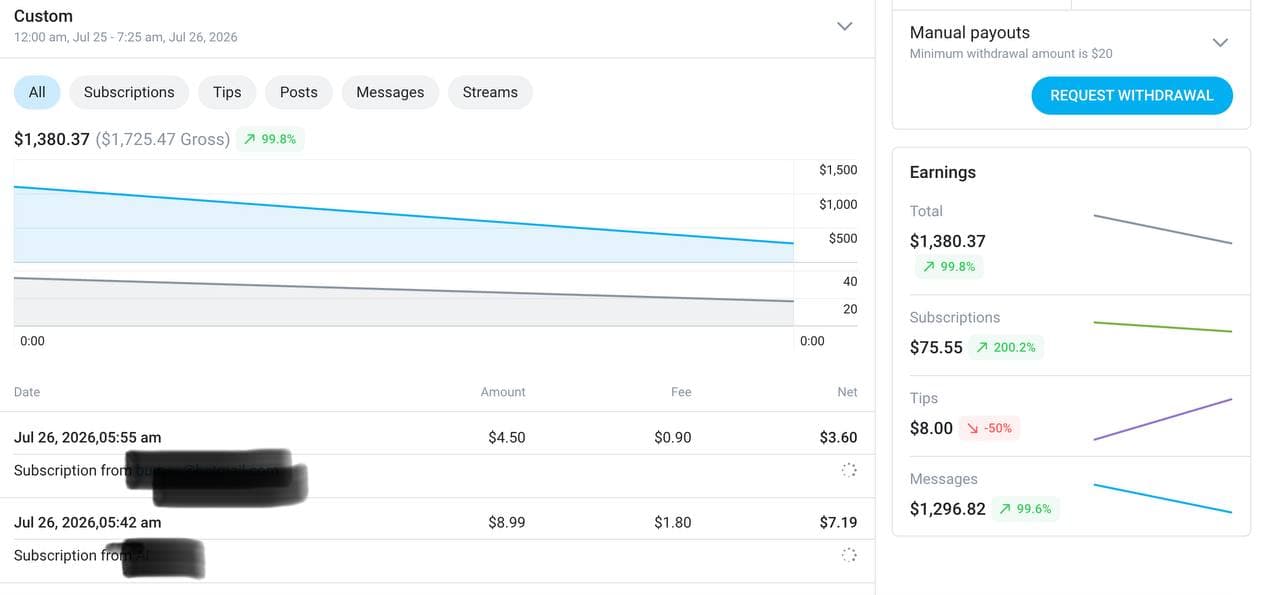
Task: Click the Net column header
Action: point(847,392)
